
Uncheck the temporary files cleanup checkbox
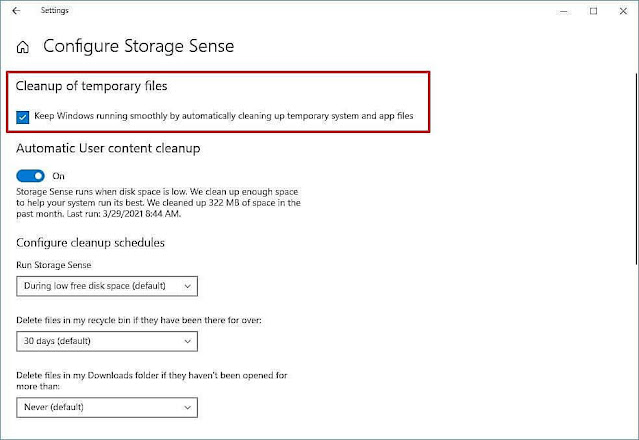[23, 118]
